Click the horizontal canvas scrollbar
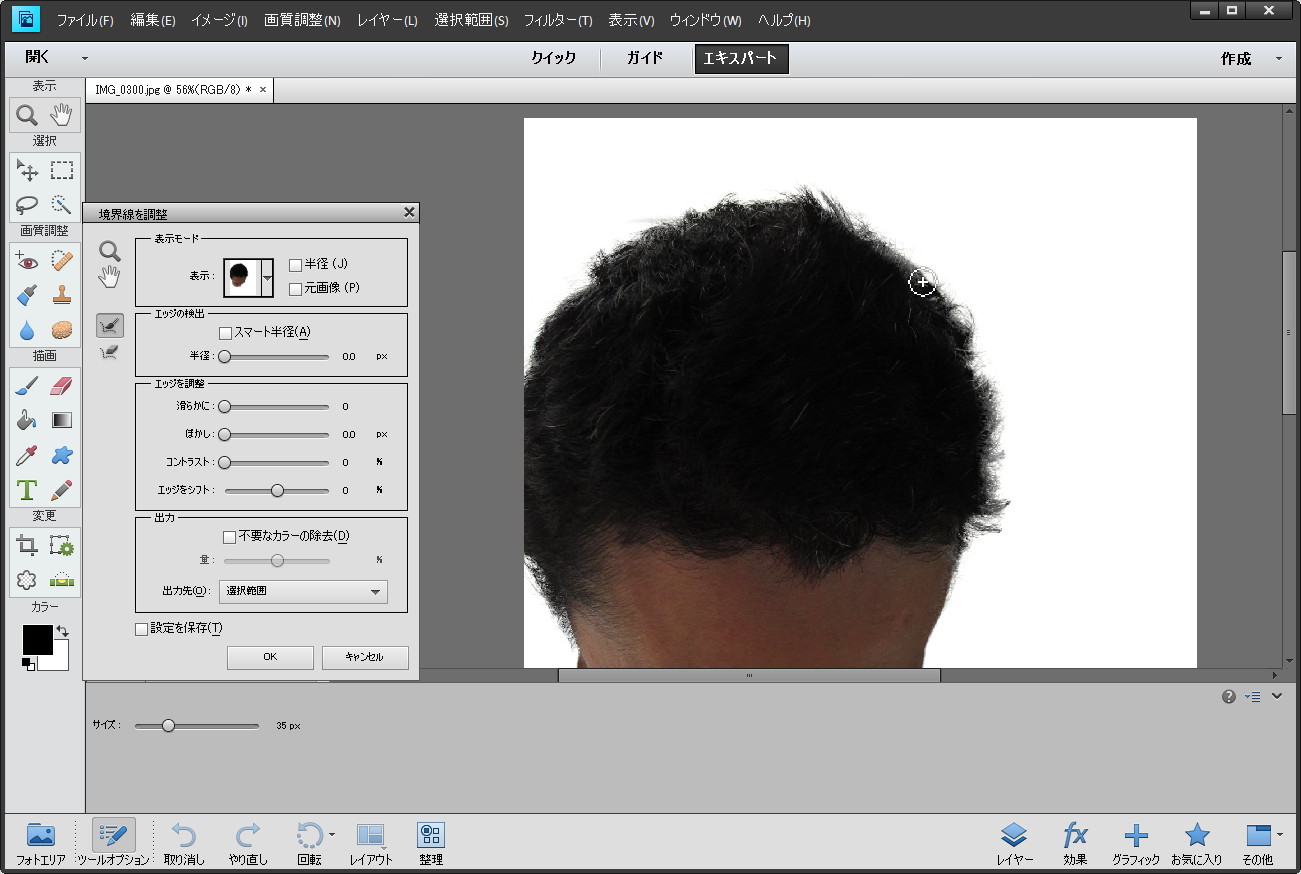 pyautogui.click(x=749, y=676)
